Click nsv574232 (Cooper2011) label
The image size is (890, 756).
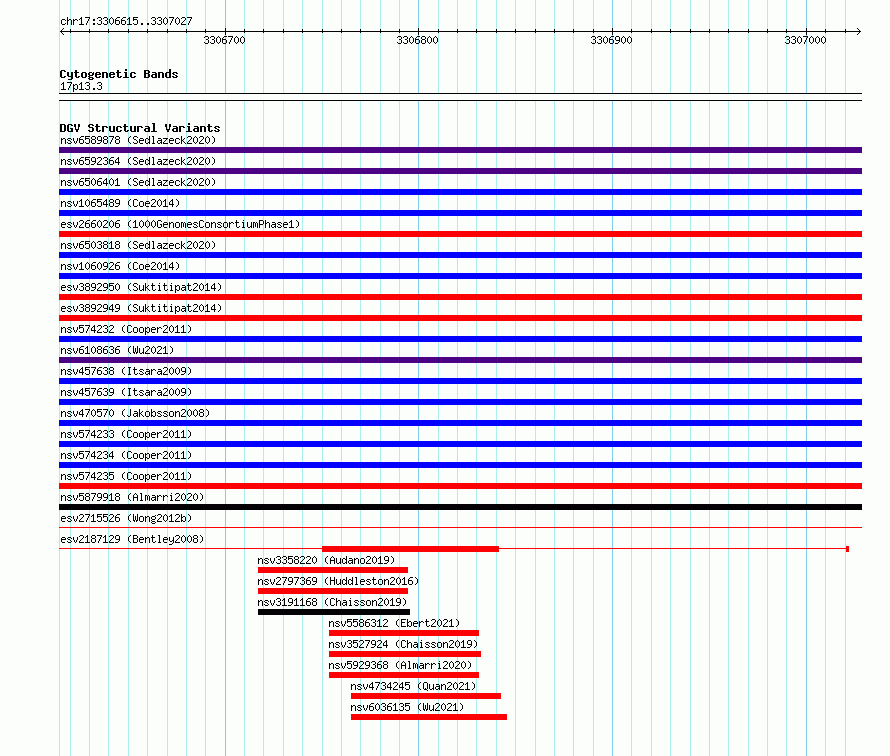(126, 329)
